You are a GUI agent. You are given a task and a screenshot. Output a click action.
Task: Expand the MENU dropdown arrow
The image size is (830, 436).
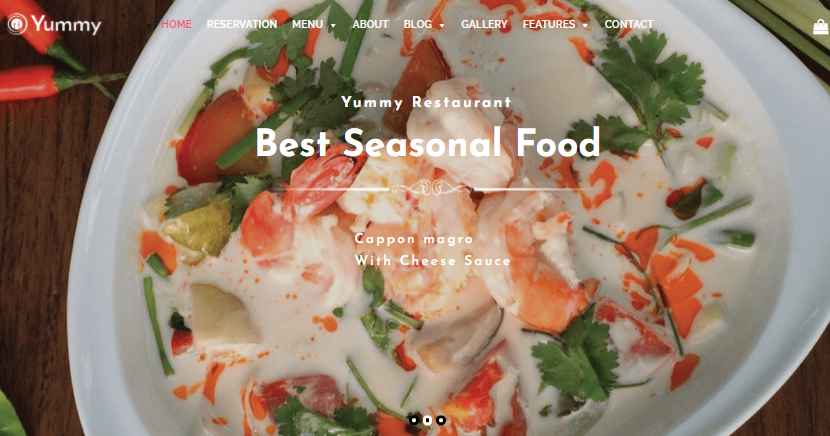pyautogui.click(x=333, y=25)
